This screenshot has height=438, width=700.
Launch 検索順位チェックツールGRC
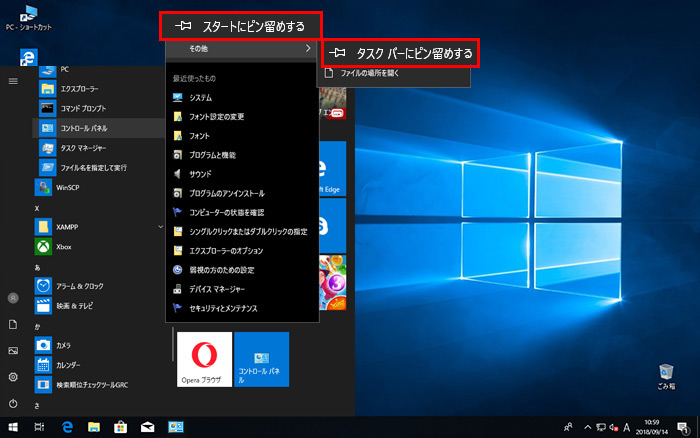(98, 384)
